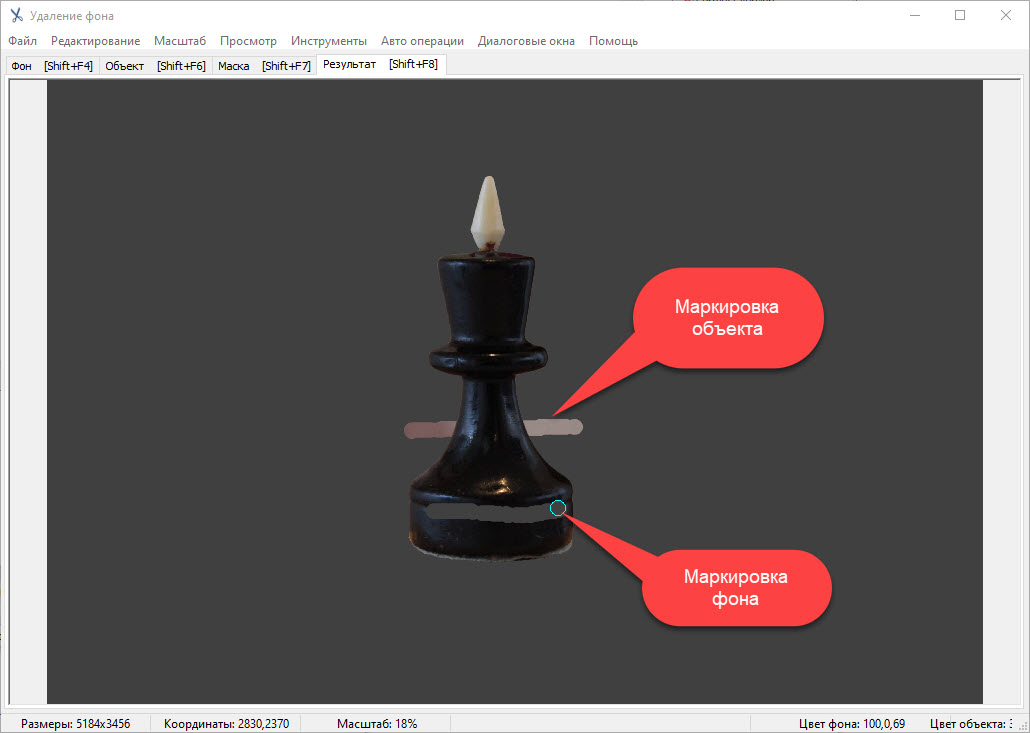
Task: Open the Диалоговые окна menu
Action: (x=526, y=41)
